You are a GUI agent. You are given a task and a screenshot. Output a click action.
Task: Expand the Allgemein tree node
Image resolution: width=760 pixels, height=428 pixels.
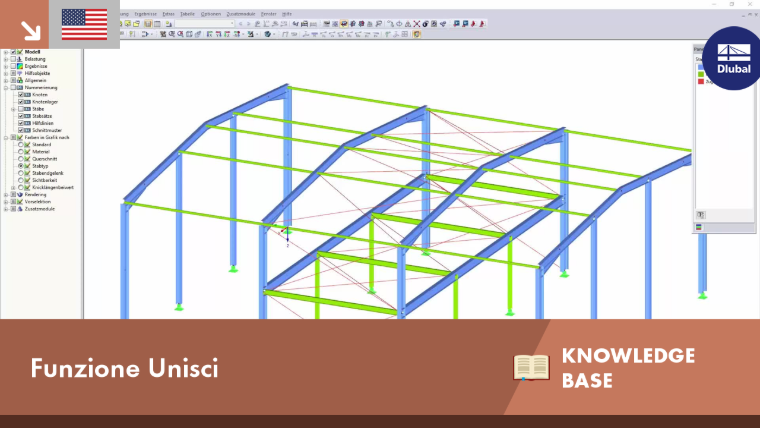[x=6, y=80]
